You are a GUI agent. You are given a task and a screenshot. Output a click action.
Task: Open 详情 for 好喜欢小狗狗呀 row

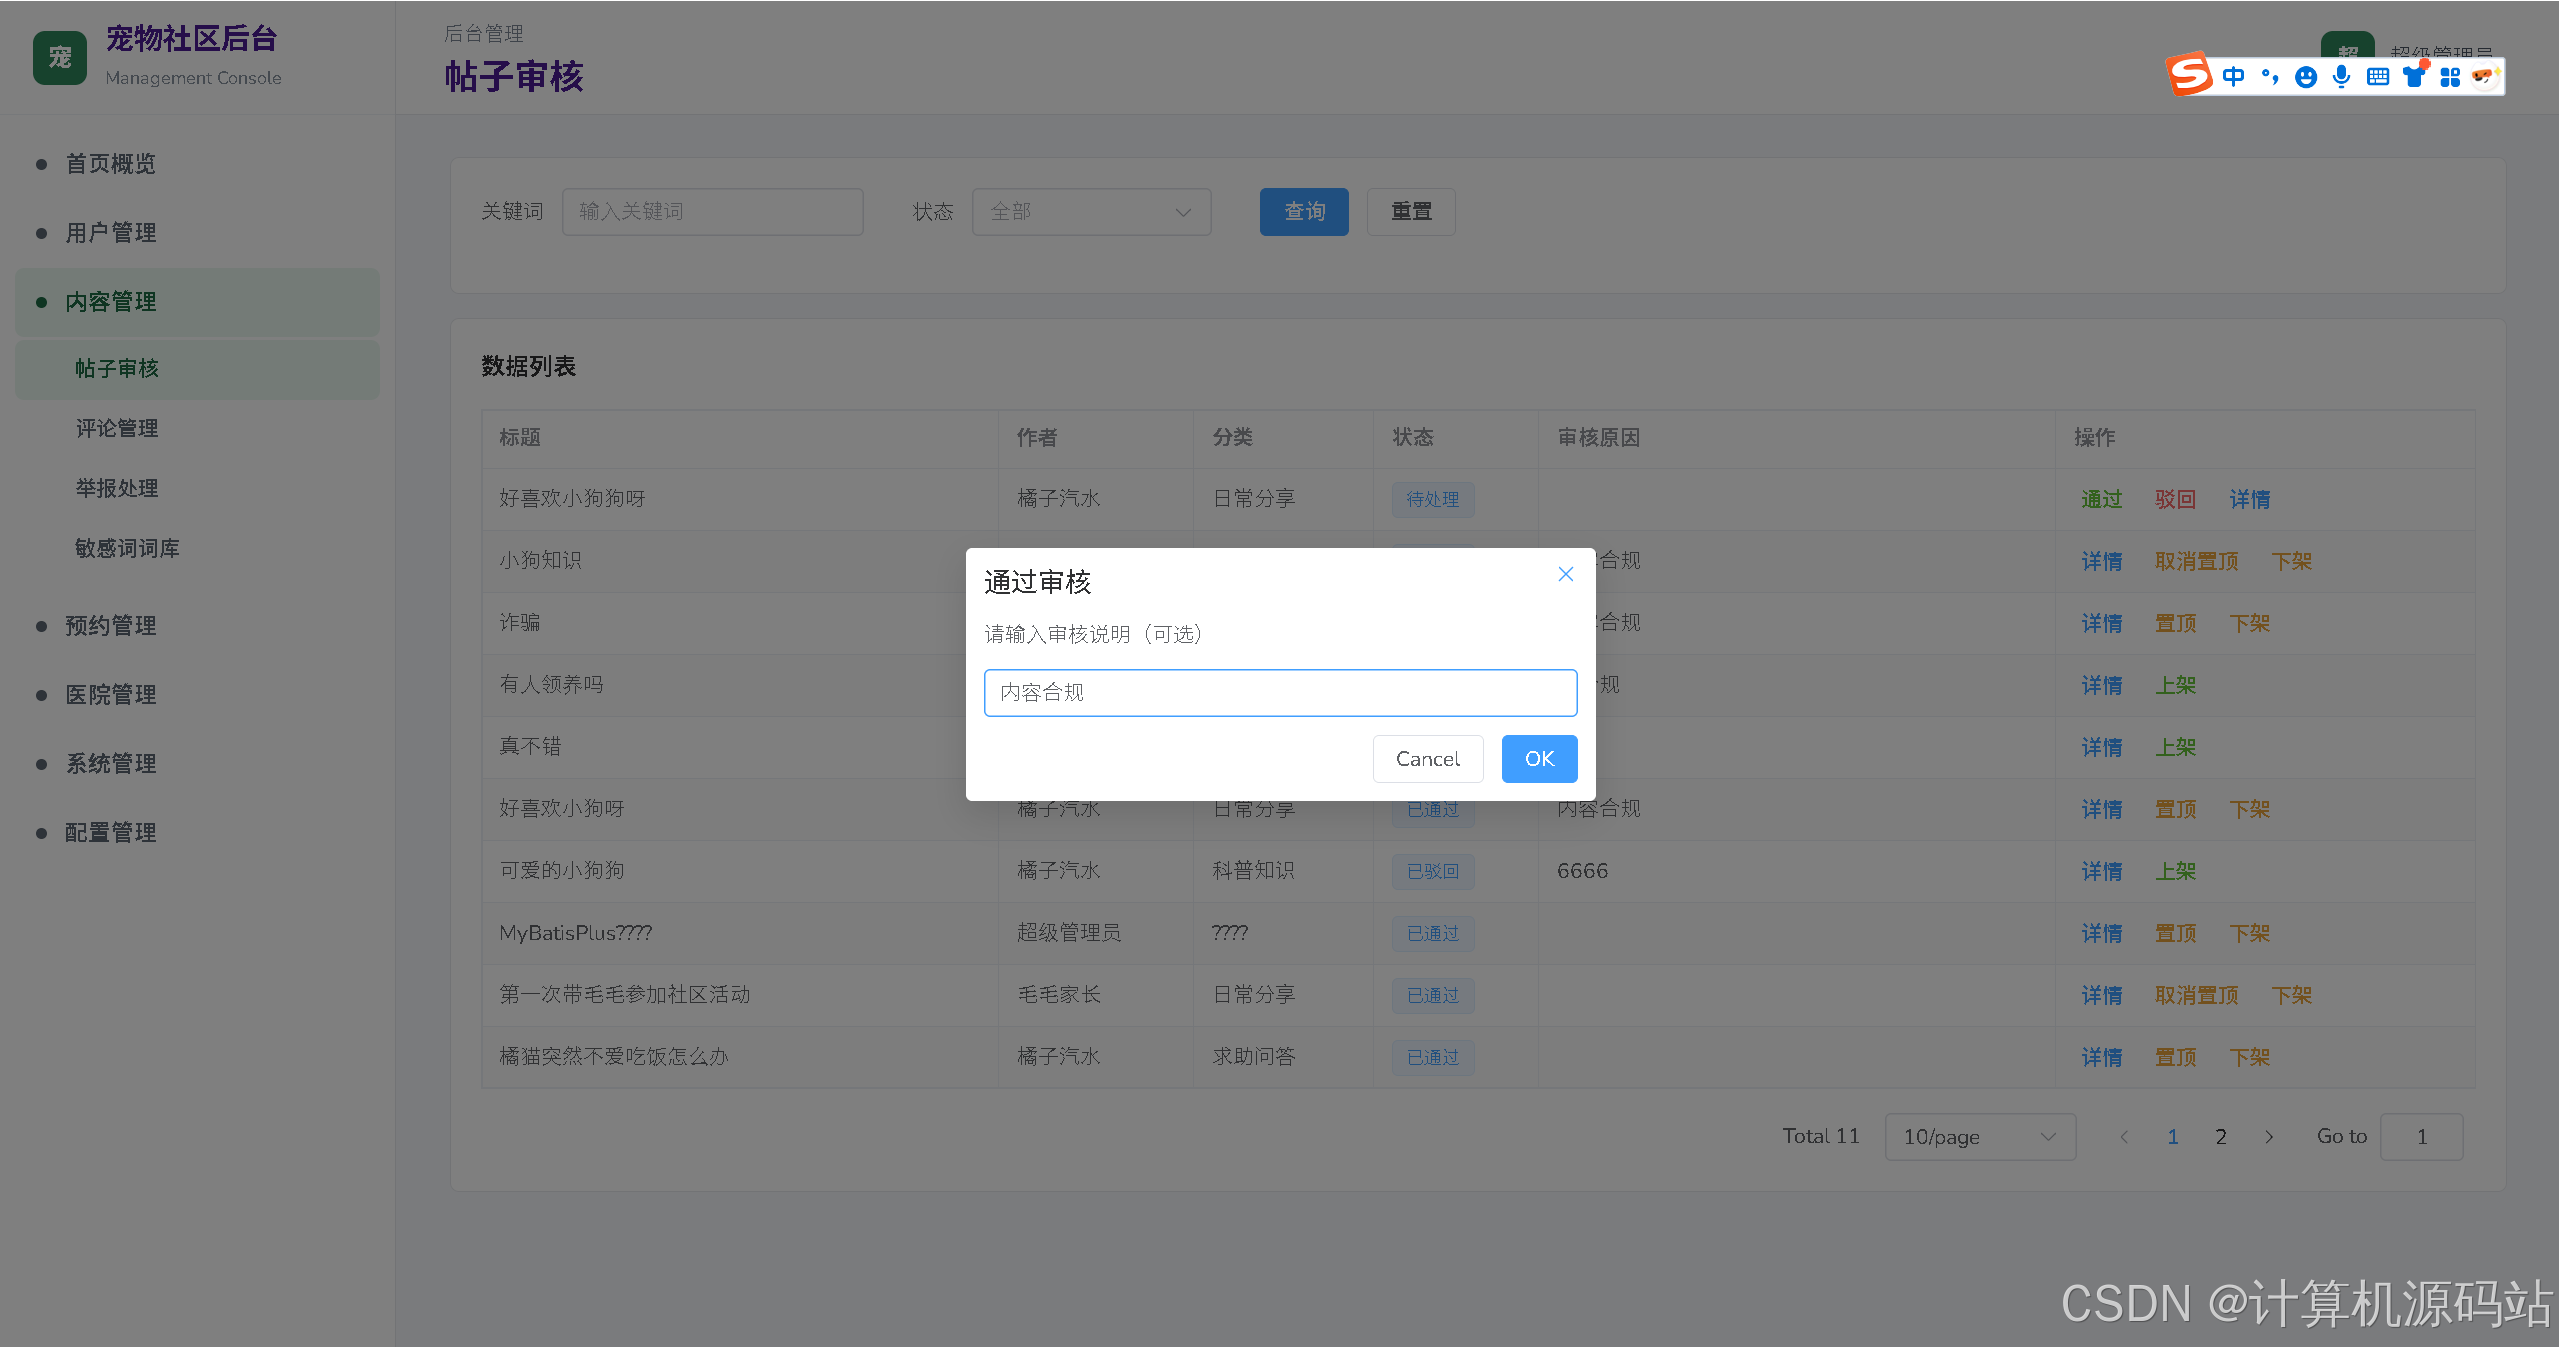click(2249, 500)
